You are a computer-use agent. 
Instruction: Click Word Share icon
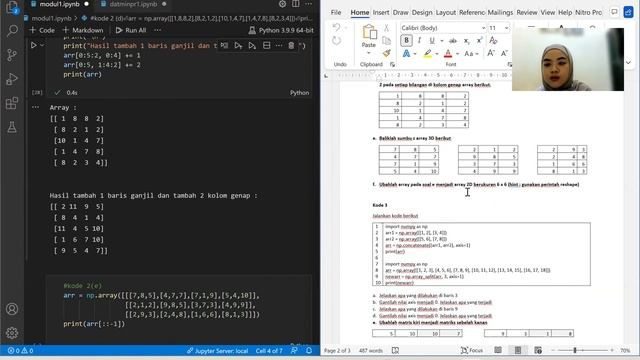pyautogui.click(x=628, y=12)
